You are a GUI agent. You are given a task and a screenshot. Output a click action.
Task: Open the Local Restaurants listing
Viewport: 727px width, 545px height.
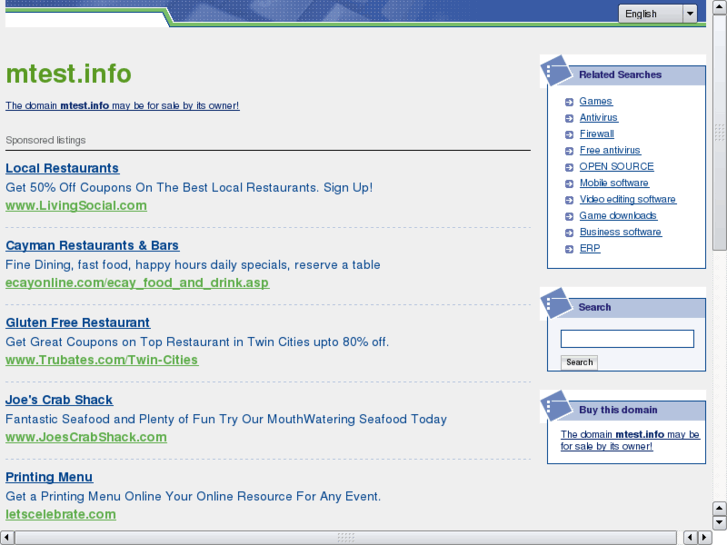click(62, 168)
